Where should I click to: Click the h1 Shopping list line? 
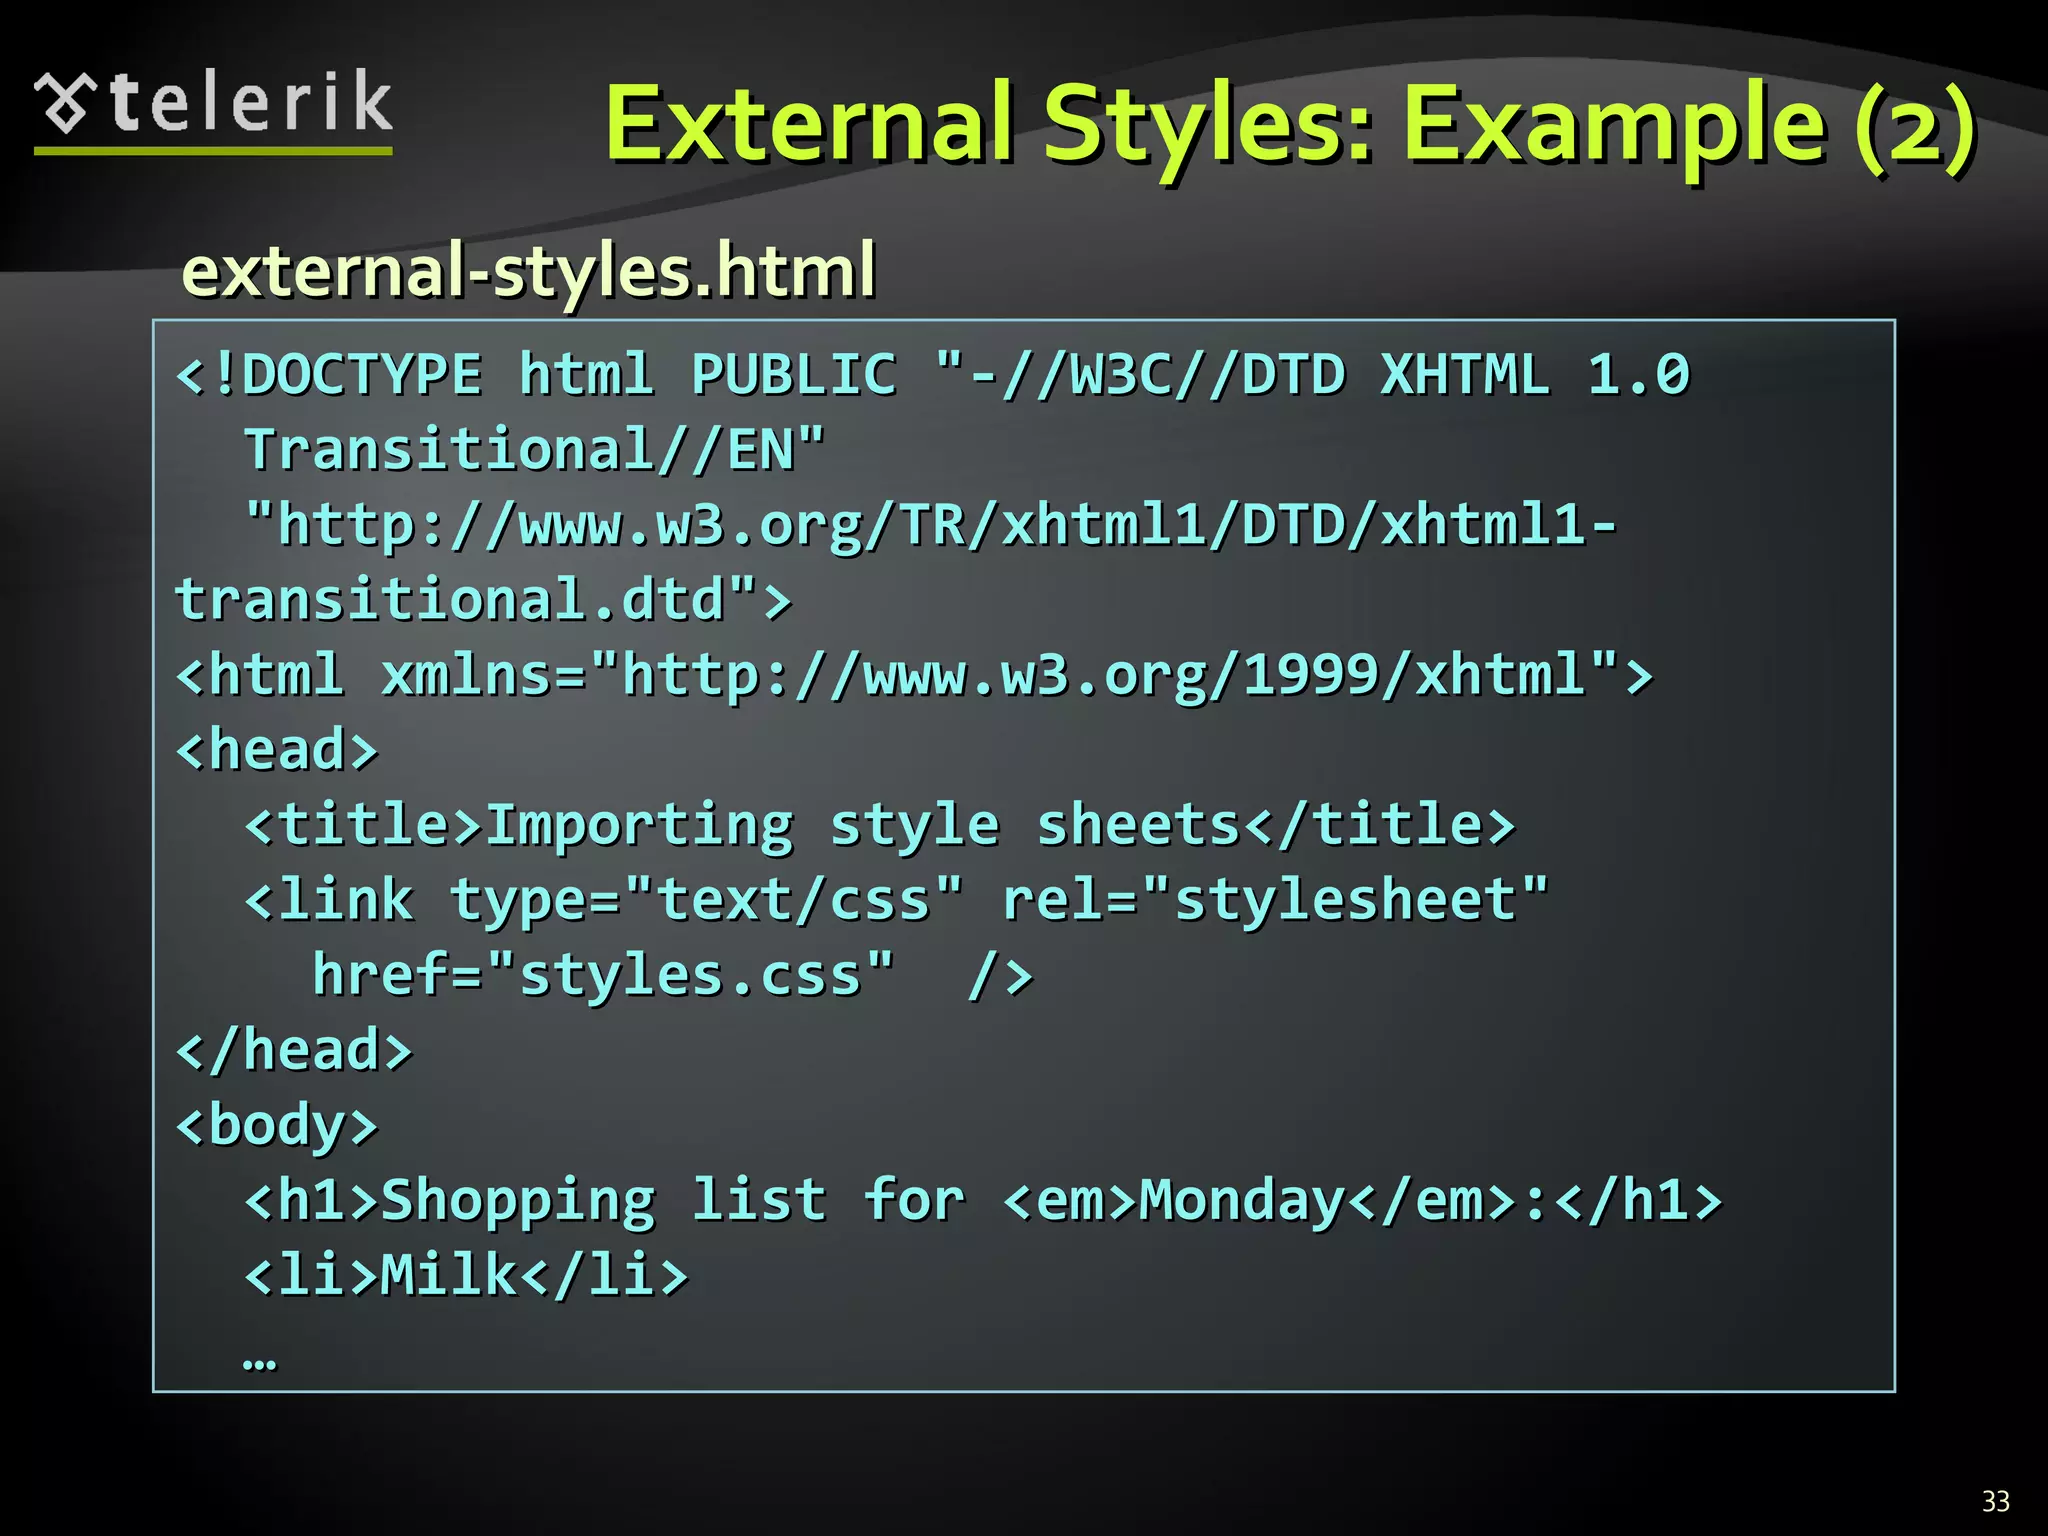click(983, 1200)
